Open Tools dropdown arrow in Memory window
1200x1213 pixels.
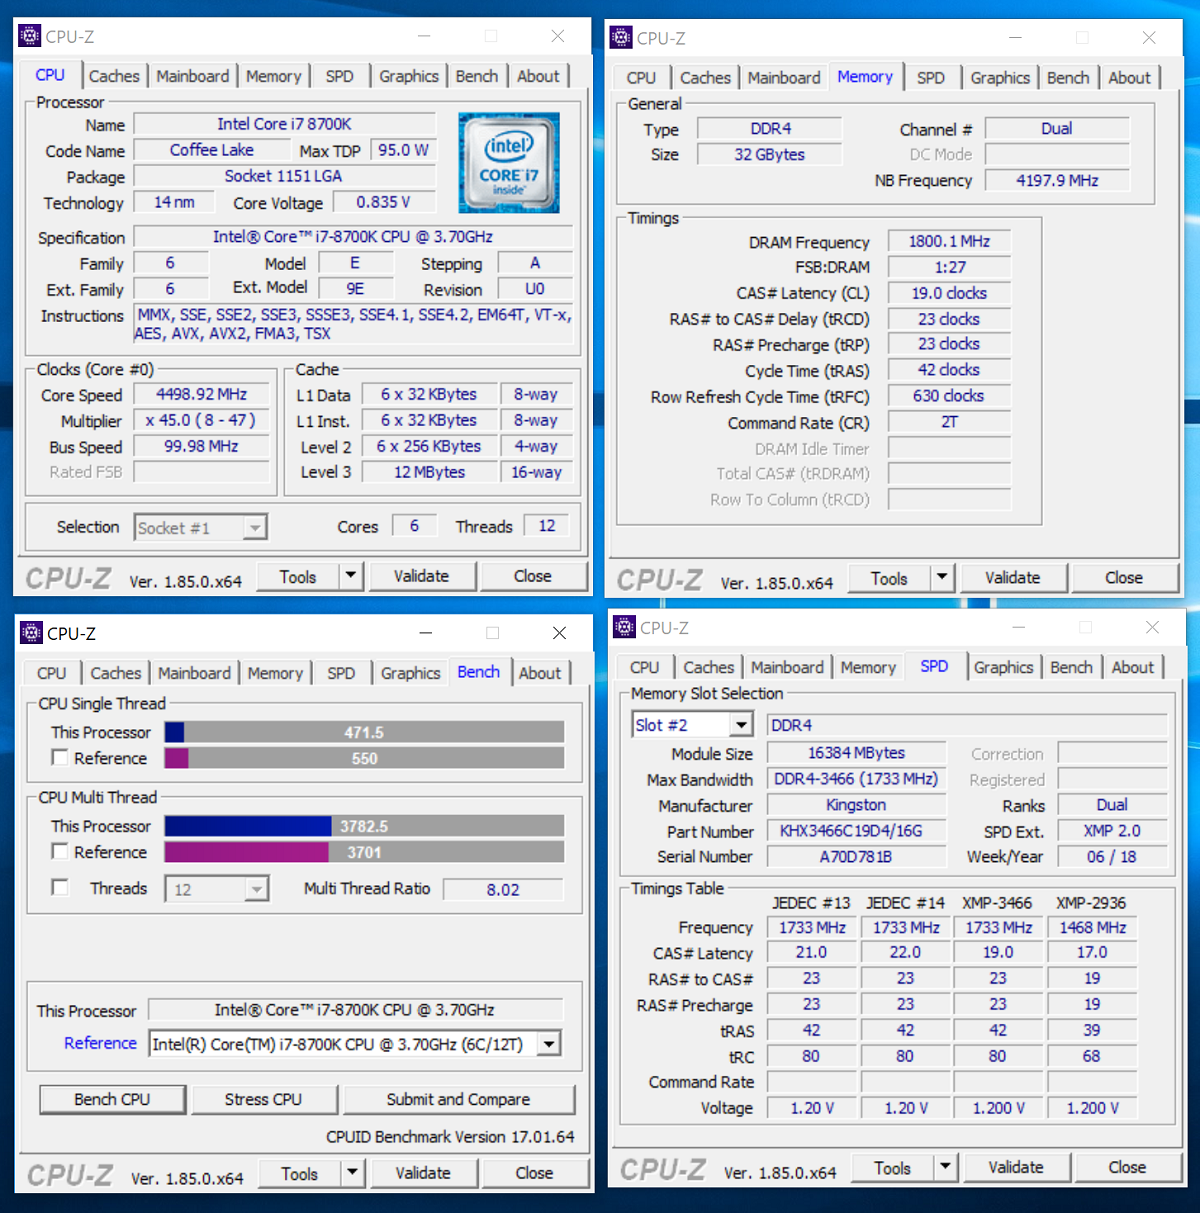[942, 577]
